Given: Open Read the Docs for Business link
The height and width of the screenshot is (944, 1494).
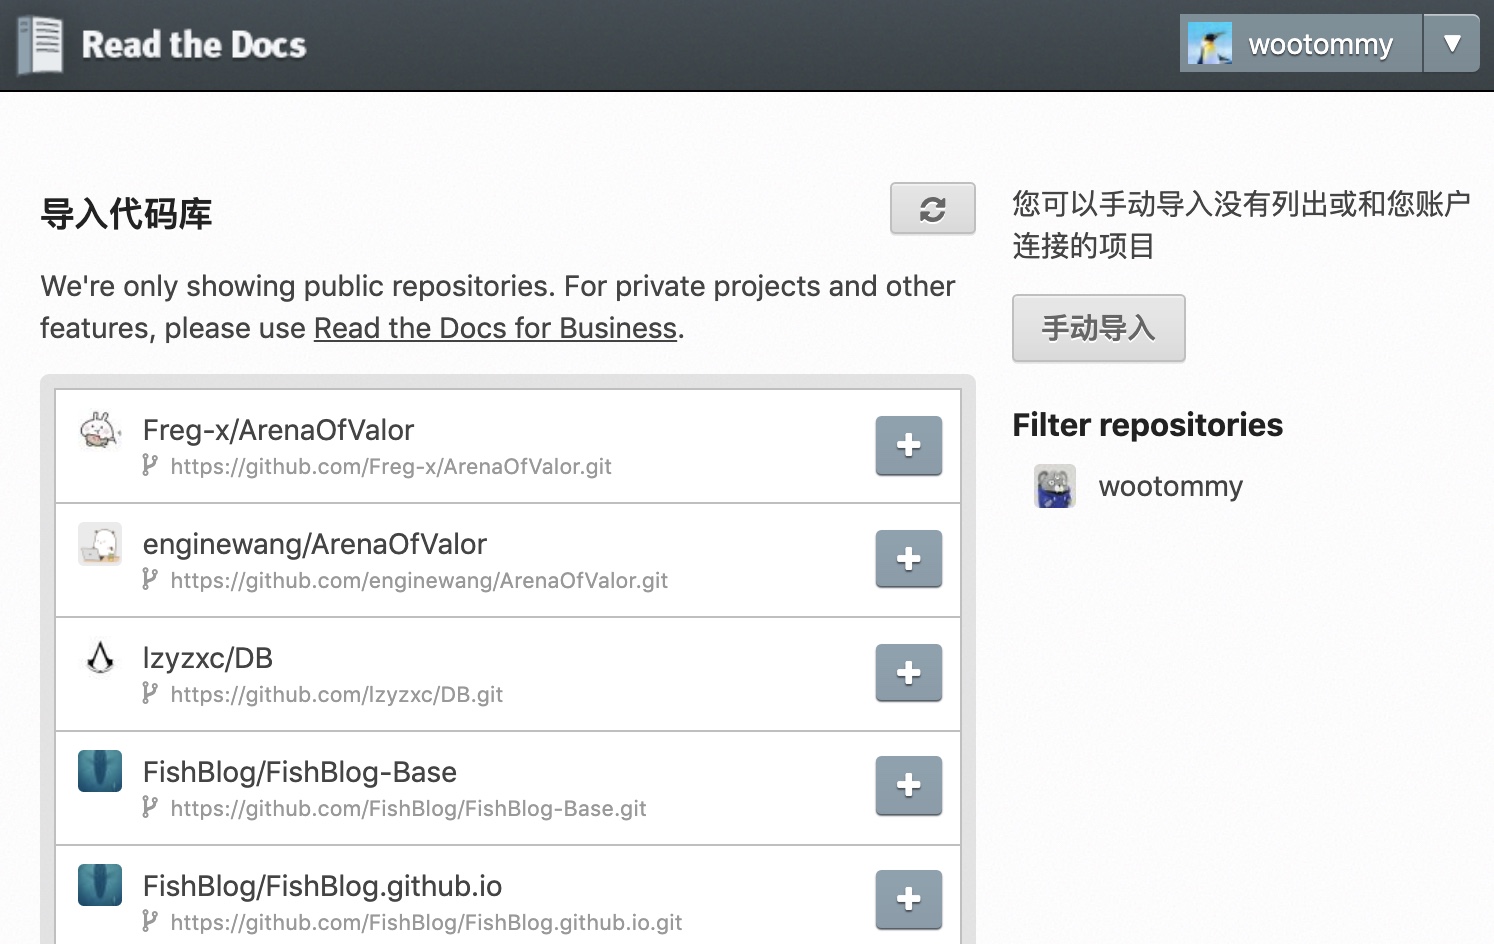Looking at the screenshot, I should coord(495,328).
